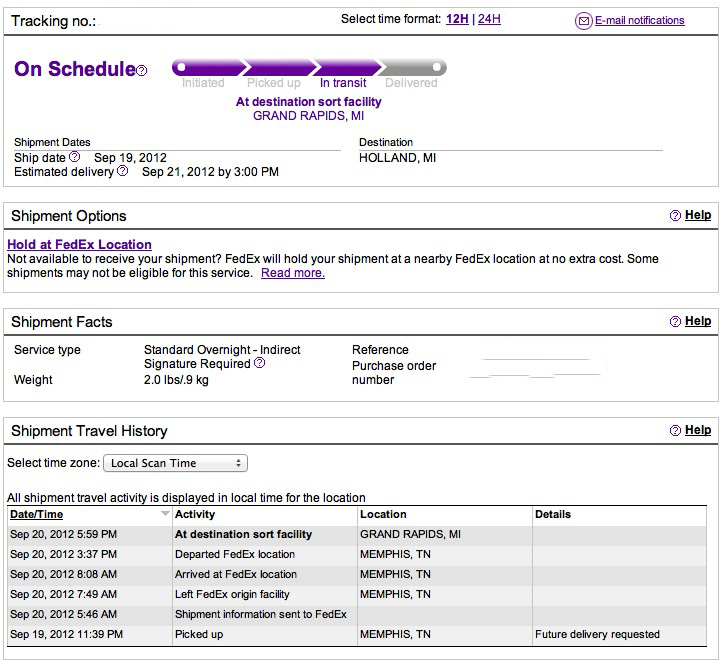Viewport: 723px width, 666px height.
Task: Toggle sort arrow in Date/Time column
Action: click(x=165, y=514)
